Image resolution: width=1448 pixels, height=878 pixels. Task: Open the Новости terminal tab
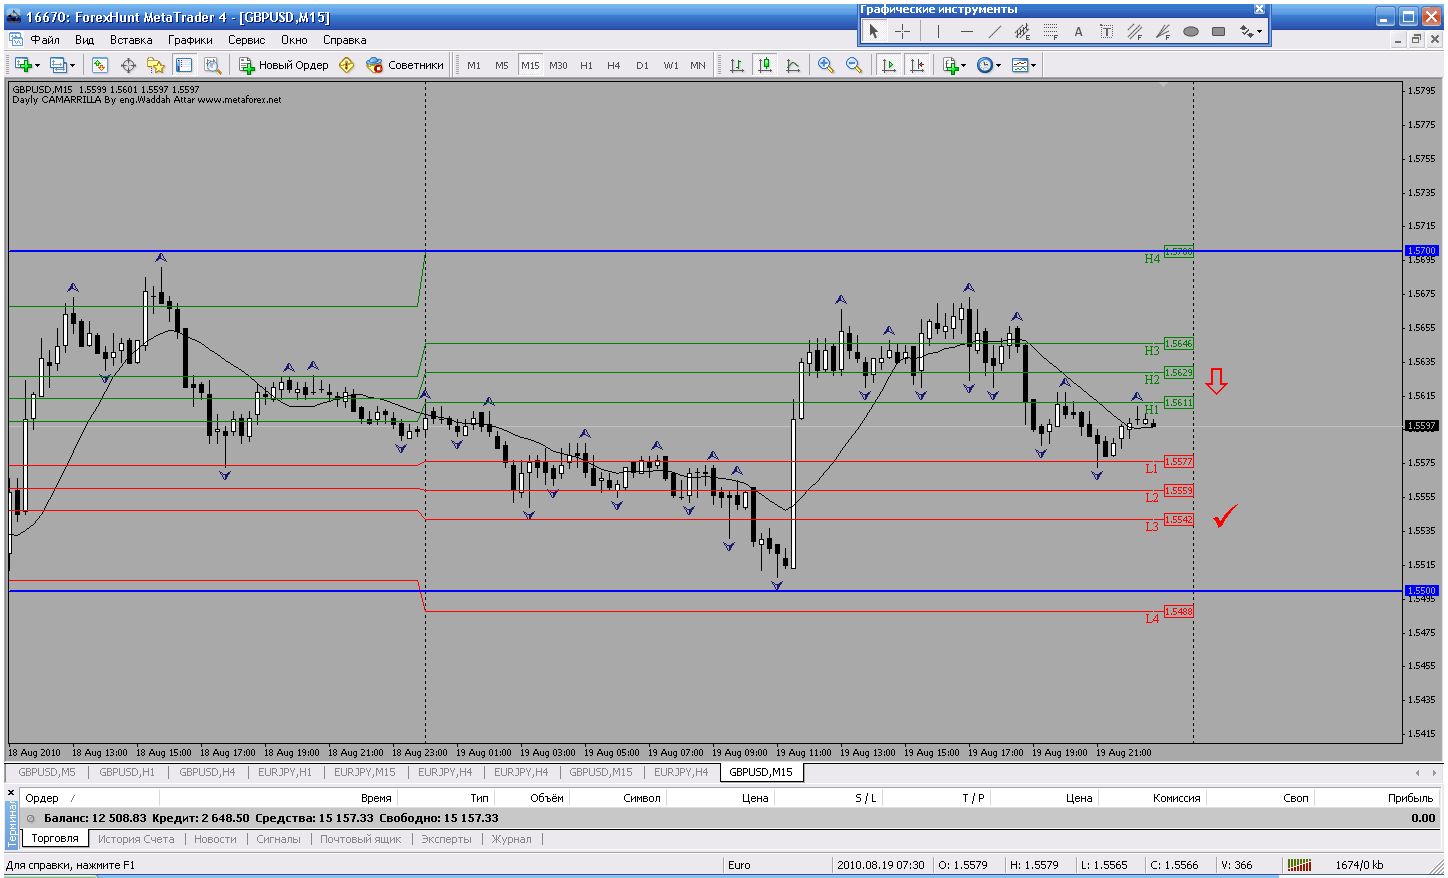point(215,839)
